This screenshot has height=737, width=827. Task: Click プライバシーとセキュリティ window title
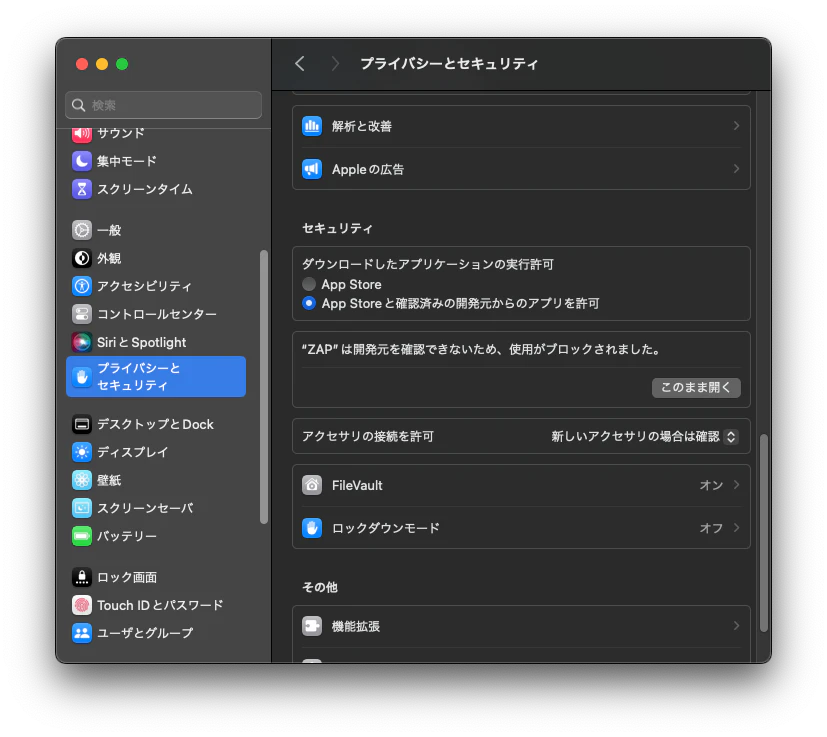coord(449,64)
